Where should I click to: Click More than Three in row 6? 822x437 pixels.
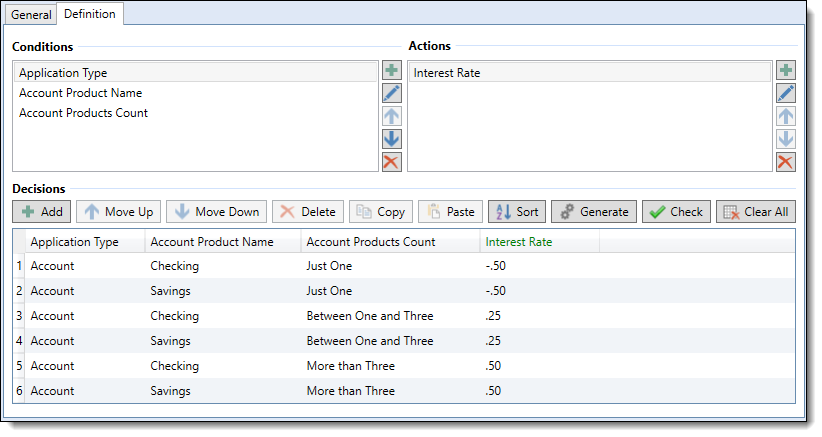coord(351,391)
